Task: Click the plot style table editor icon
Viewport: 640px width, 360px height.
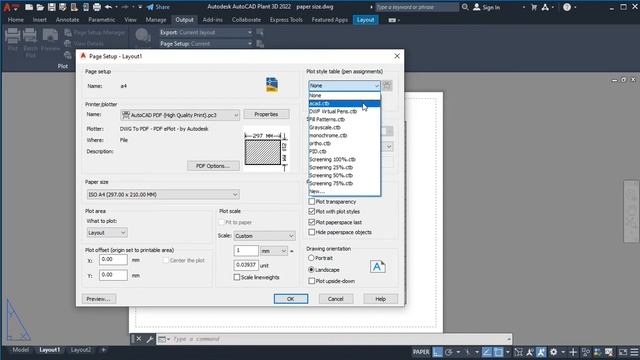Action: (387, 85)
